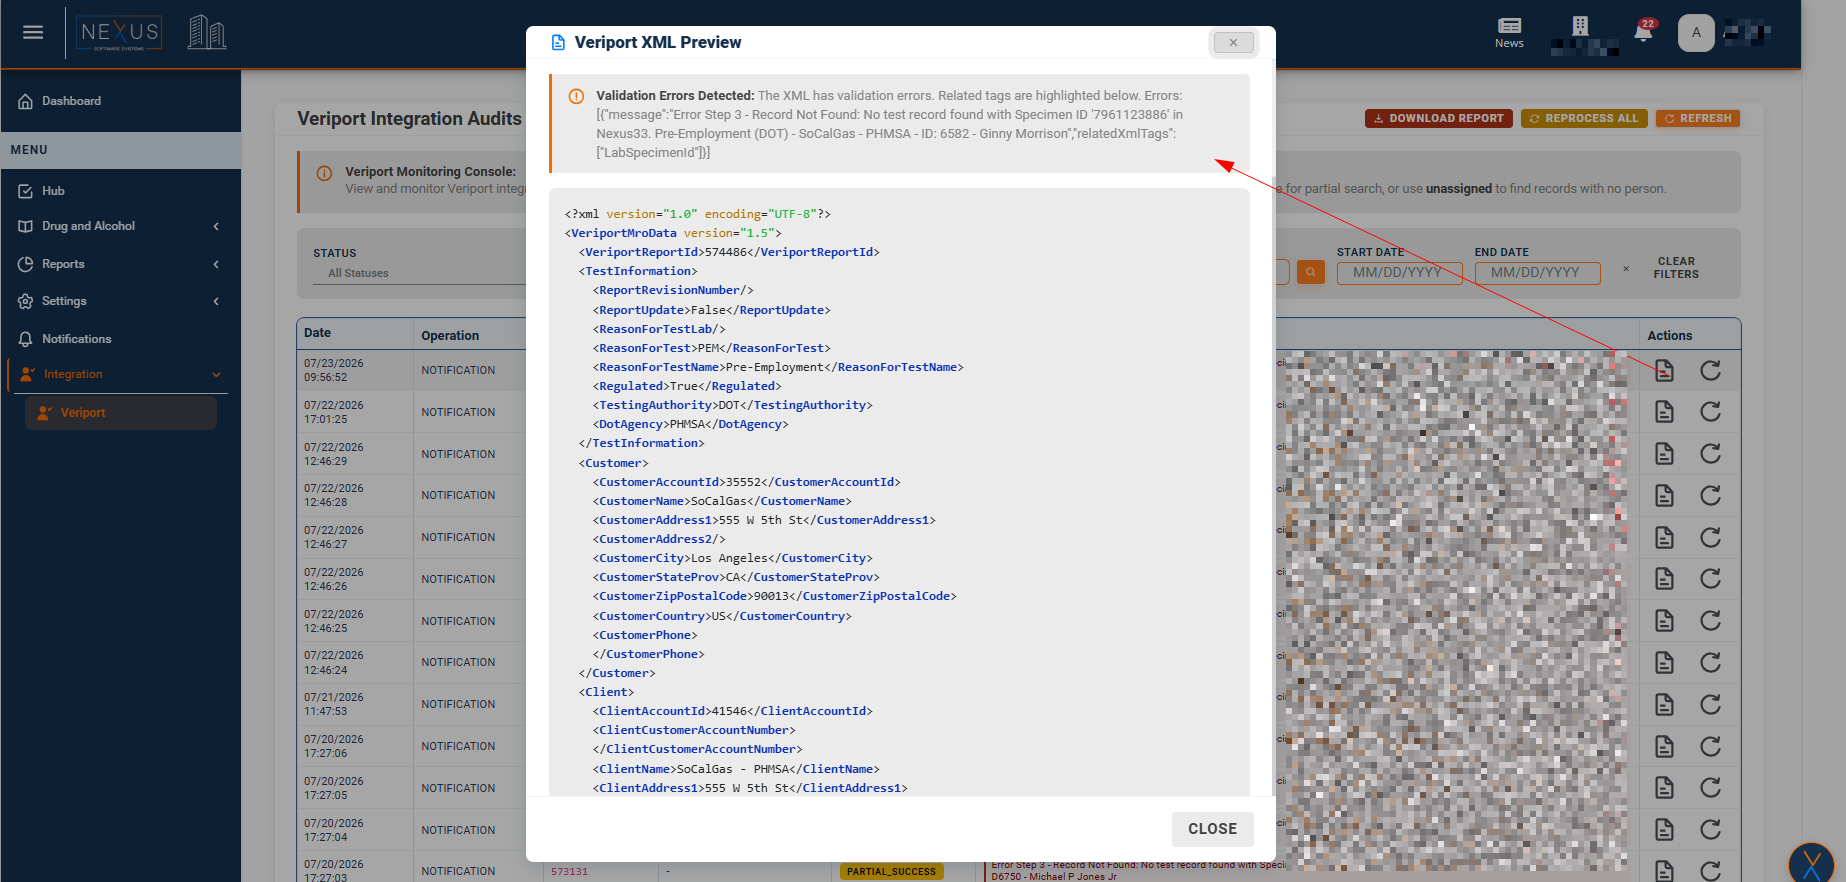Click the ClientAccountId 41546 XML line
Screen dimensions: 1846x882
732,711
